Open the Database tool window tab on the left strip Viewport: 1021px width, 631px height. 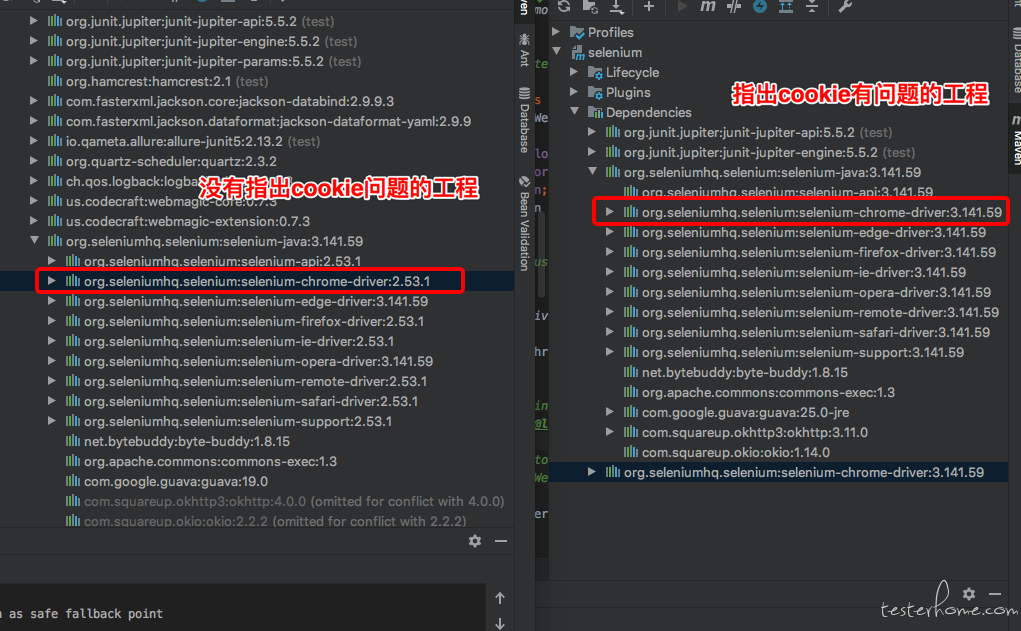coord(524,120)
